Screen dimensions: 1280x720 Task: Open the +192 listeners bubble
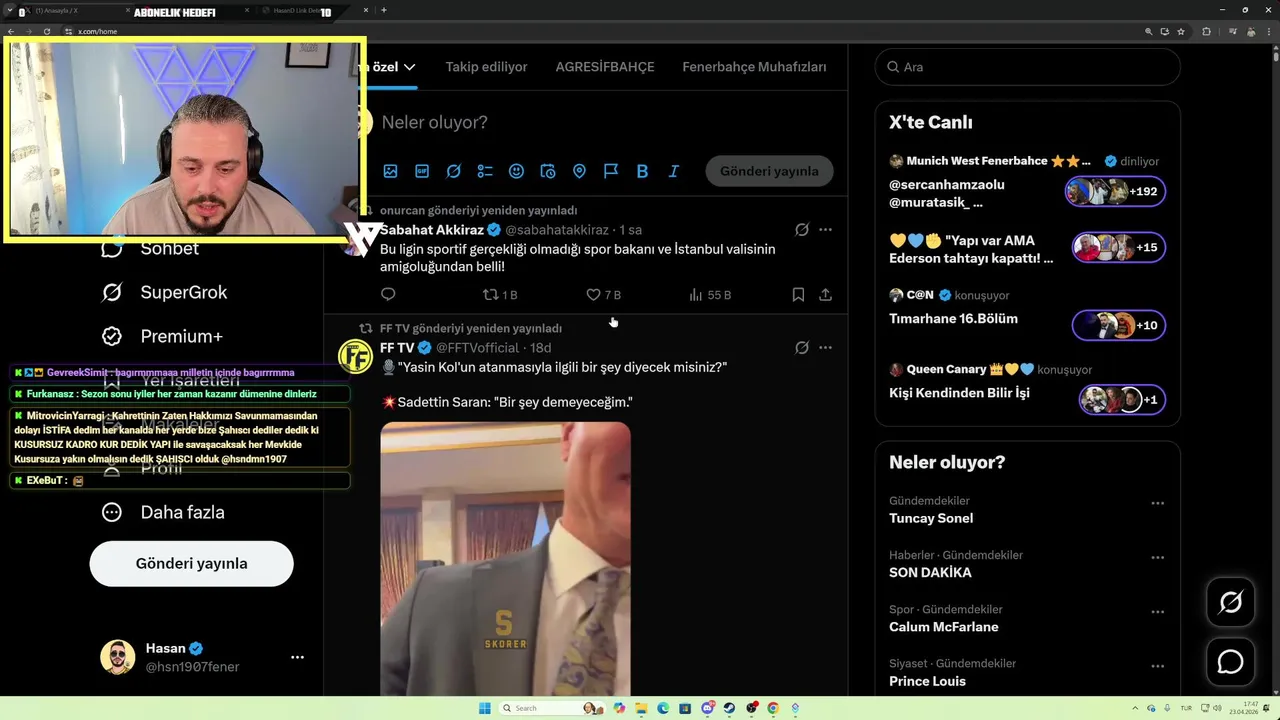tap(1115, 191)
